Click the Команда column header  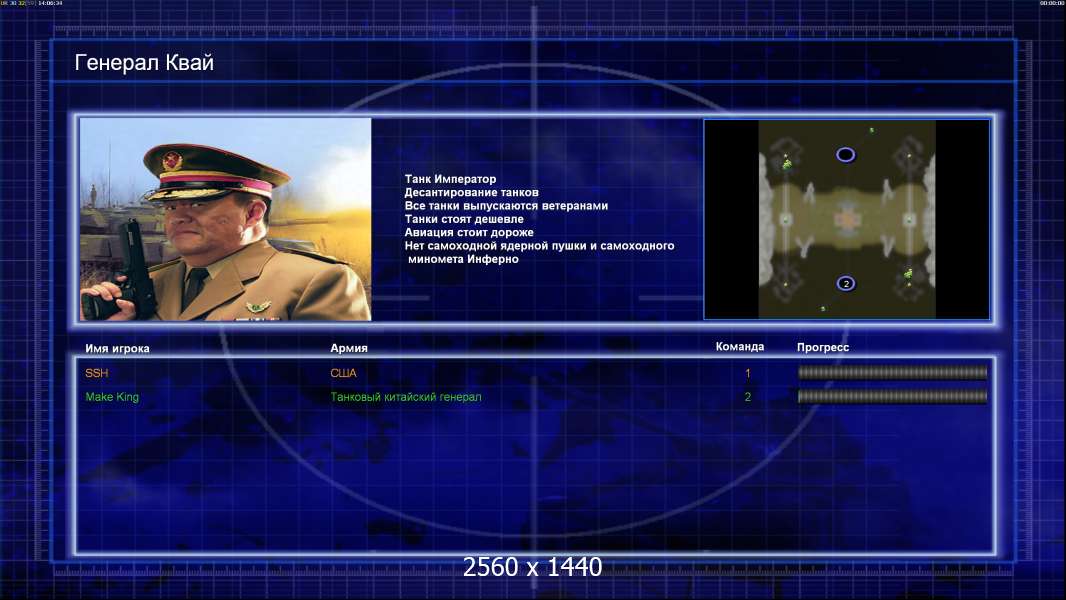[740, 347]
